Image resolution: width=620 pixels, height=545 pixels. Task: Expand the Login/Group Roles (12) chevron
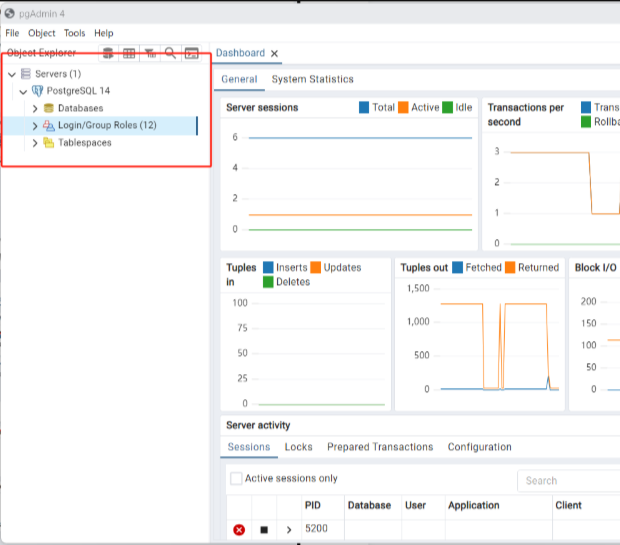click(35, 126)
